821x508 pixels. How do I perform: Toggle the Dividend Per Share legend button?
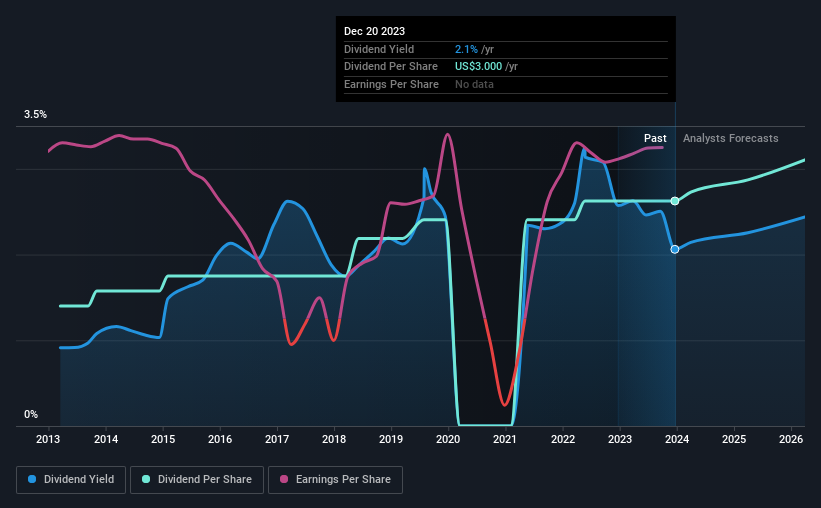[x=197, y=480]
